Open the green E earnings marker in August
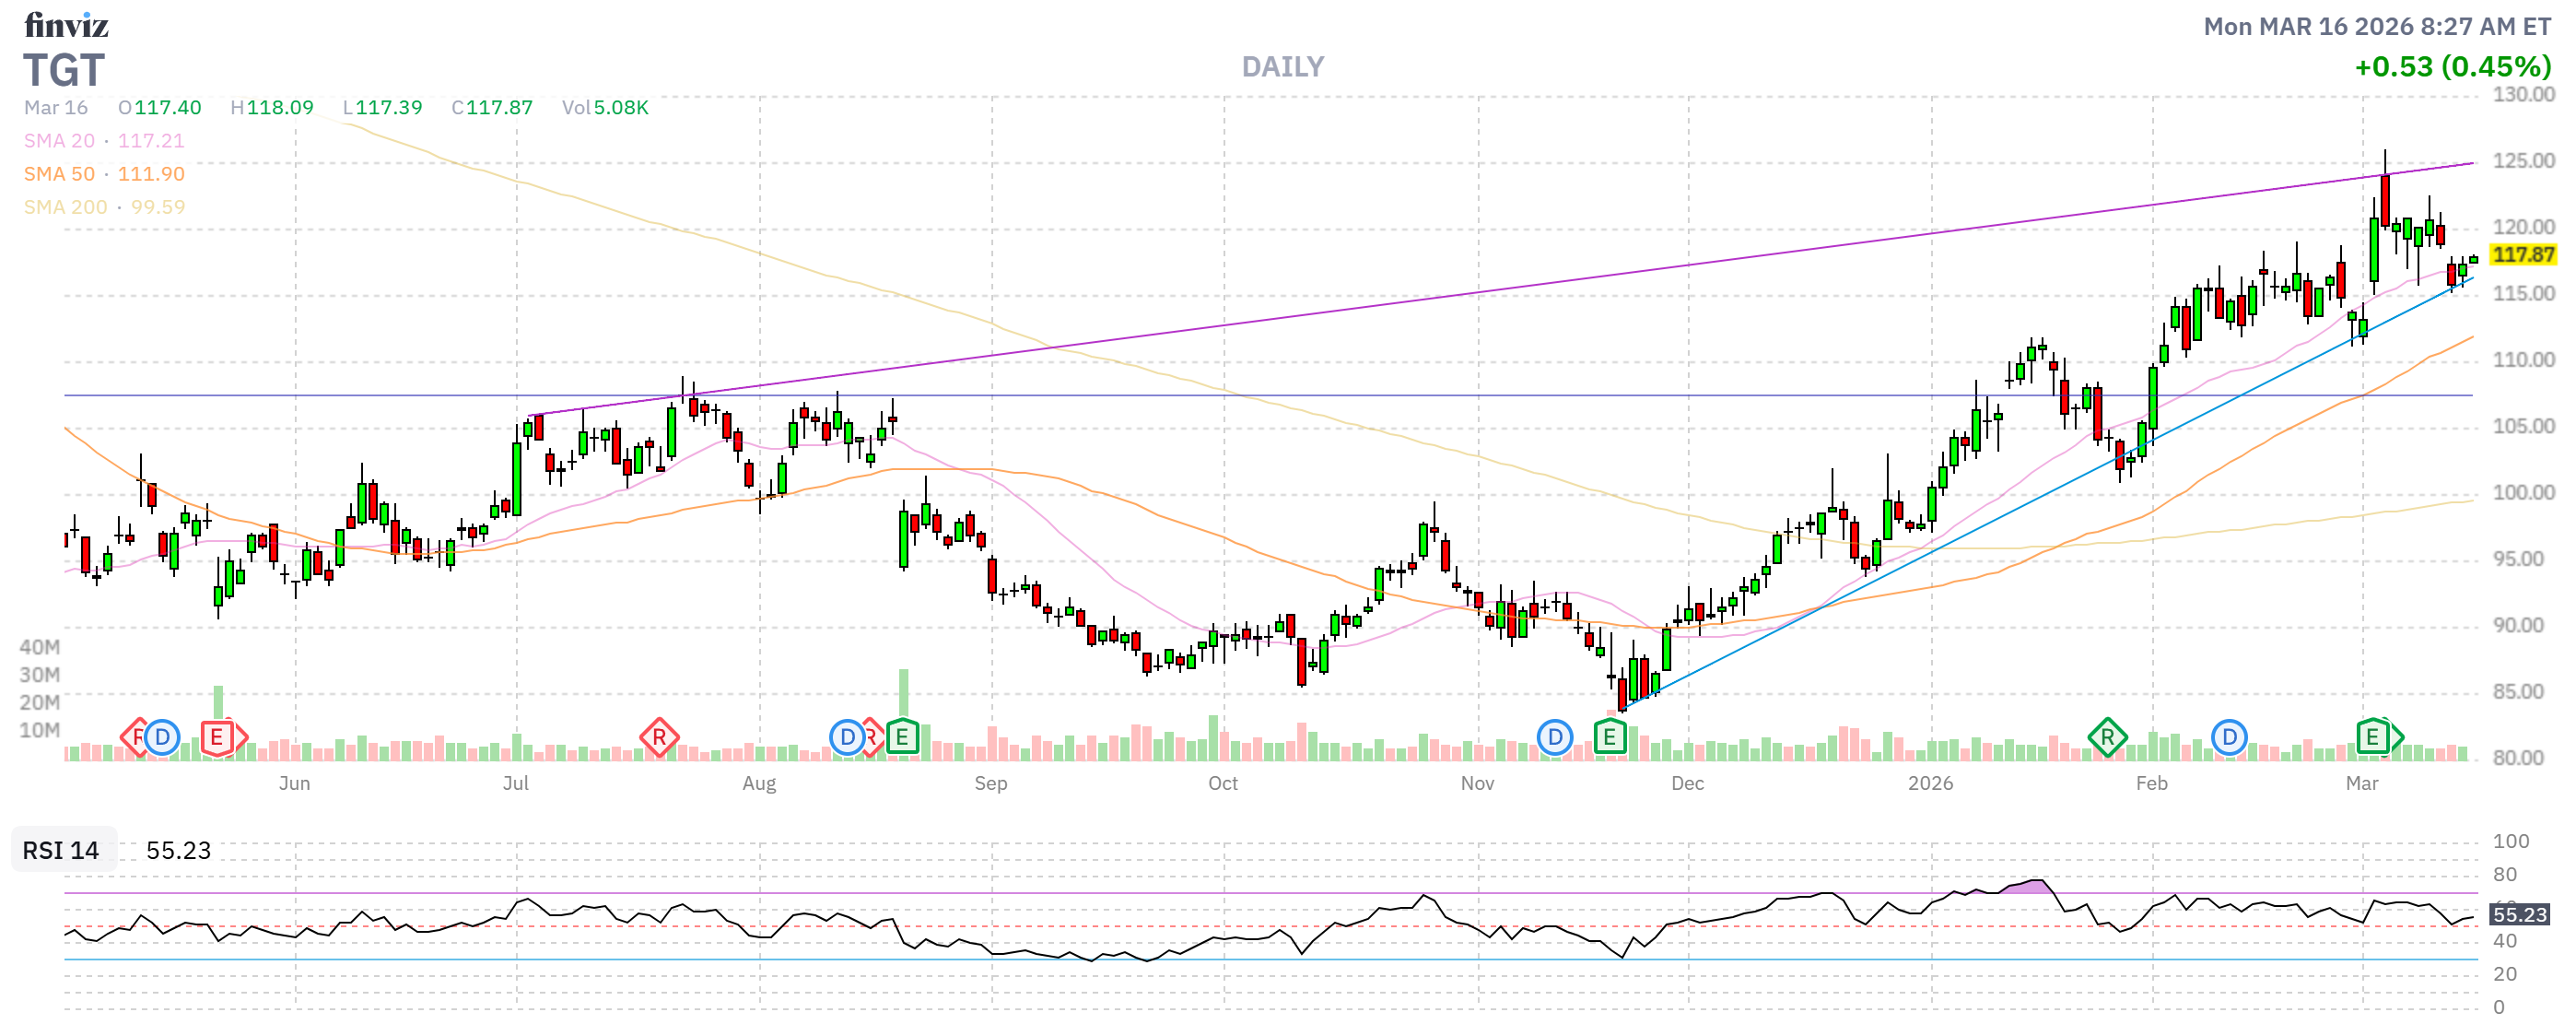The width and height of the screenshot is (2576, 1036). [x=902, y=738]
